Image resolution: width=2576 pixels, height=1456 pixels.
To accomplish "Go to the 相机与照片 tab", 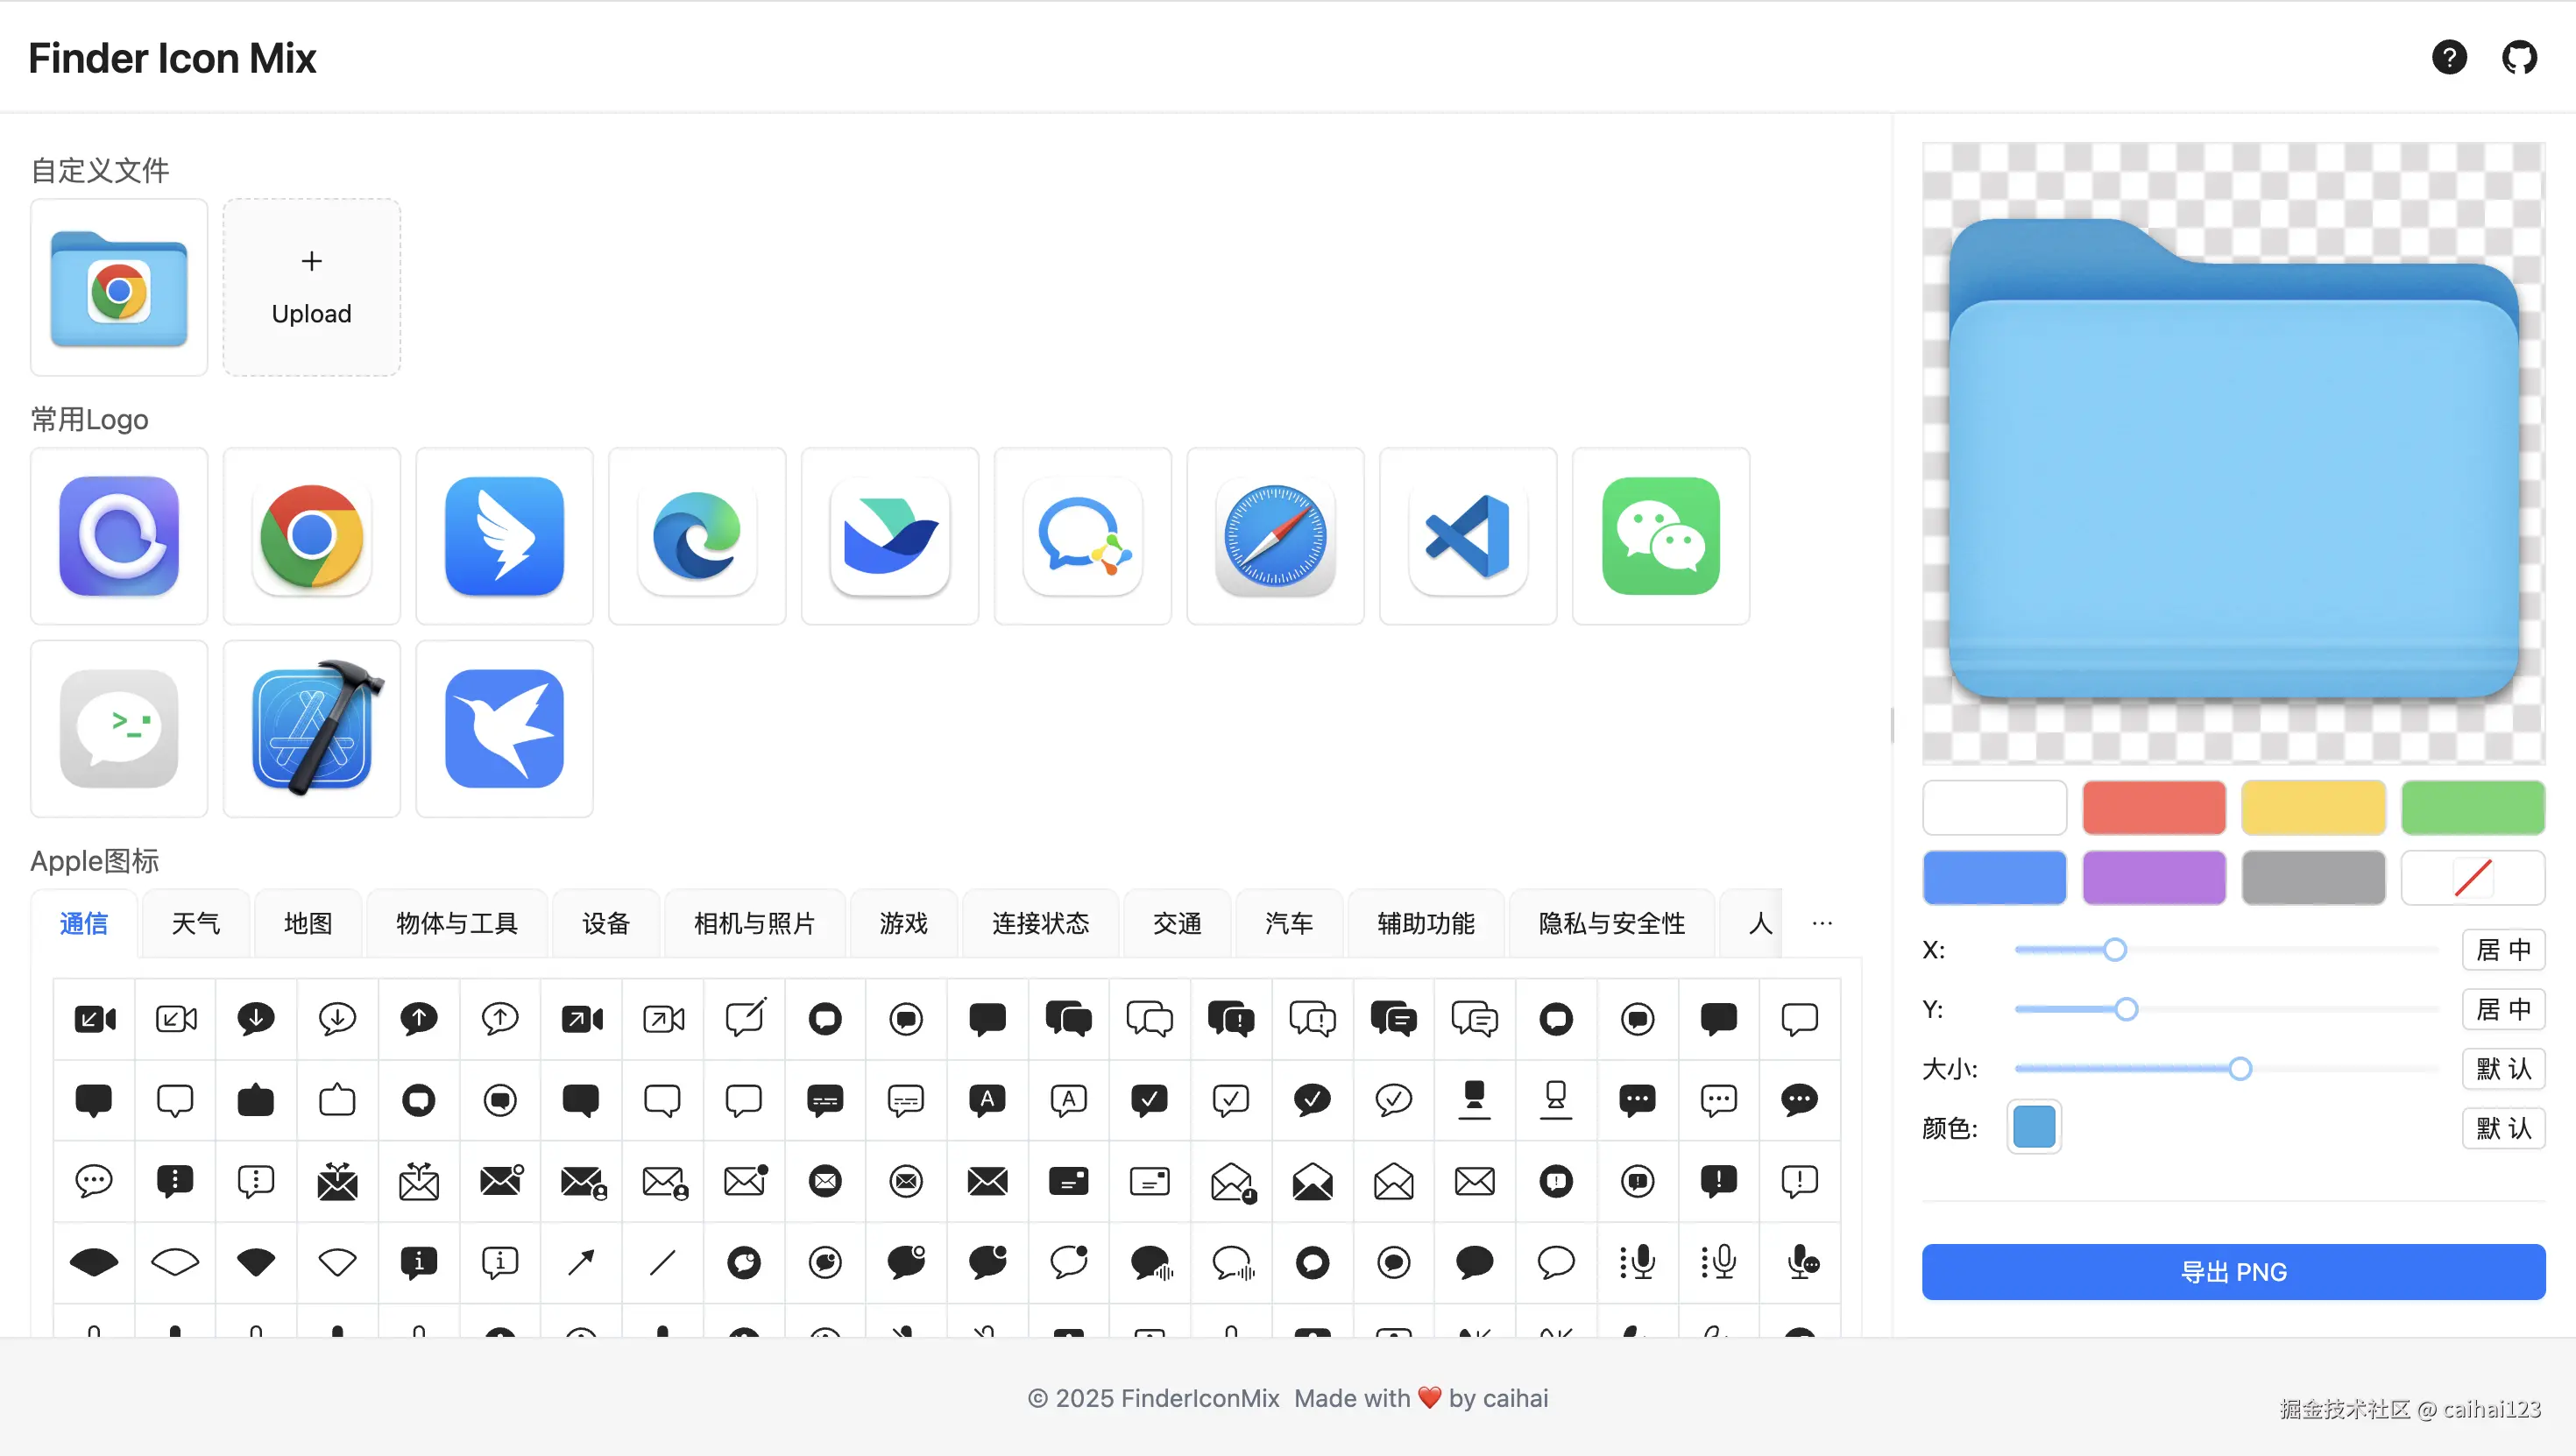I will pyautogui.click(x=755, y=923).
